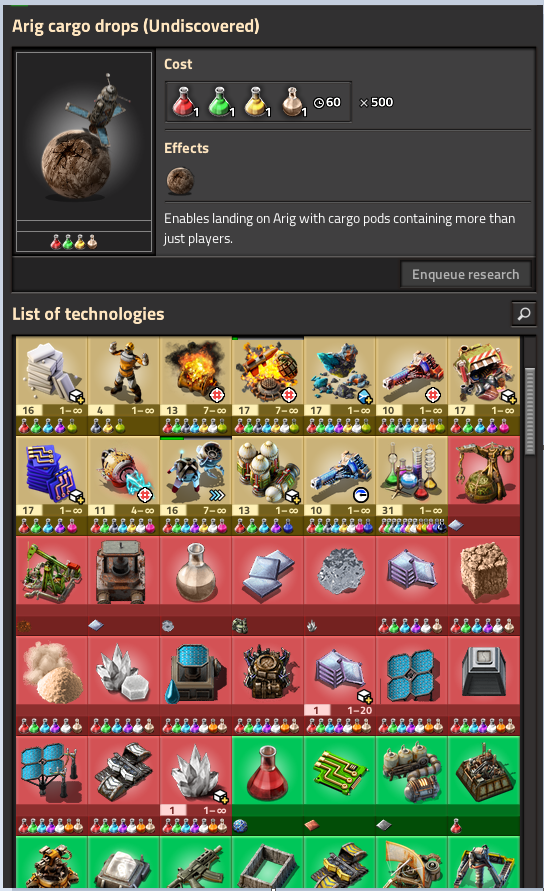Image resolution: width=544 pixels, height=891 pixels.
Task: Click the Arig planet effect icon
Action: 180,181
